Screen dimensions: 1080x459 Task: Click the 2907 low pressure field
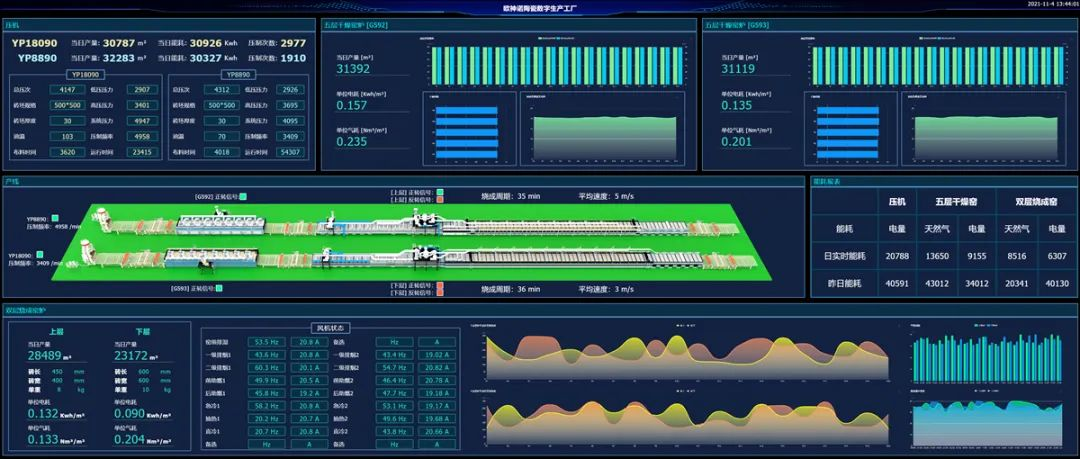coord(142,90)
